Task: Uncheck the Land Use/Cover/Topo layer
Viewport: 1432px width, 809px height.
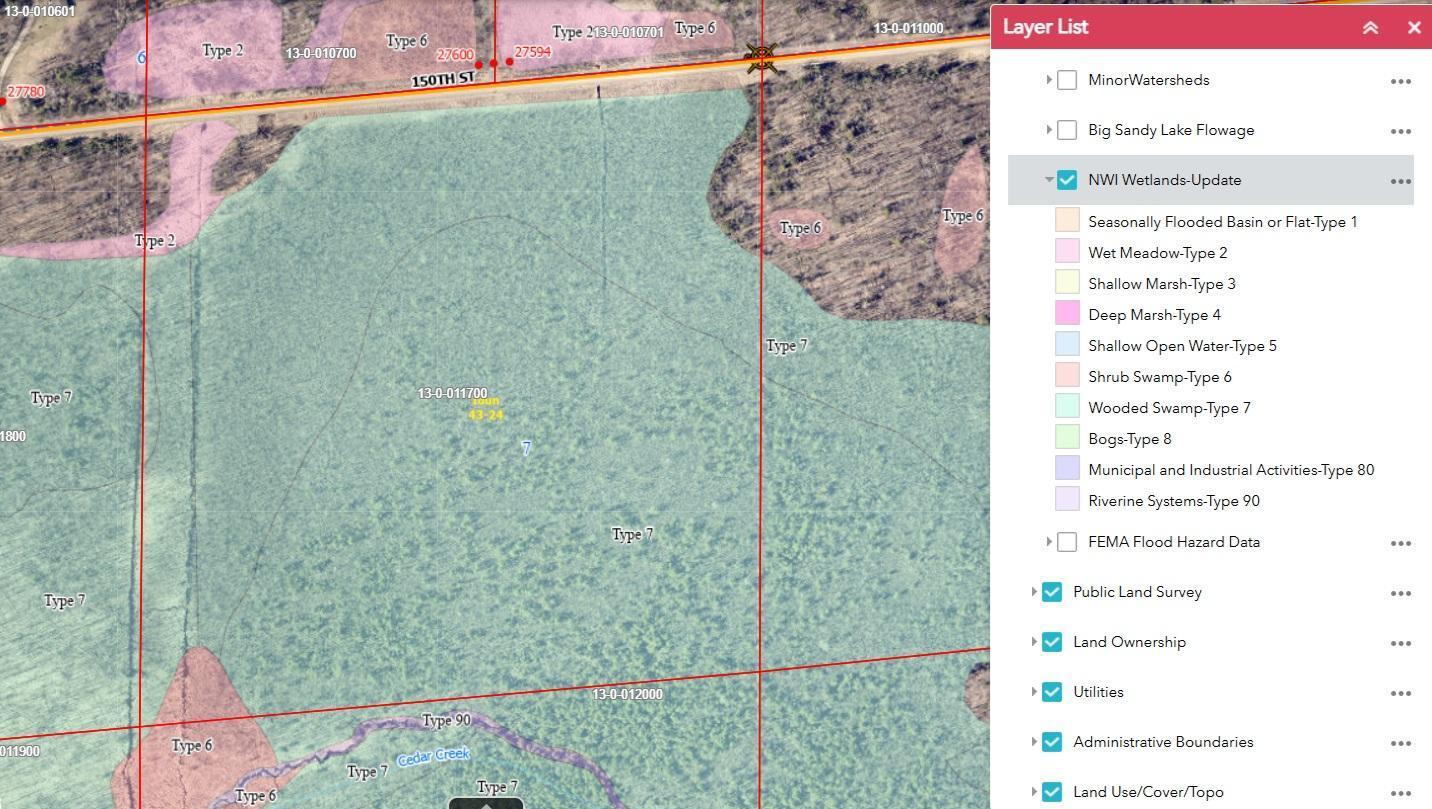Action: coord(1052,792)
